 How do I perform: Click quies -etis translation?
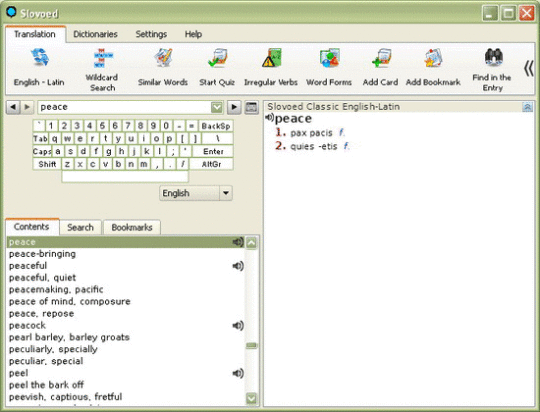314,146
